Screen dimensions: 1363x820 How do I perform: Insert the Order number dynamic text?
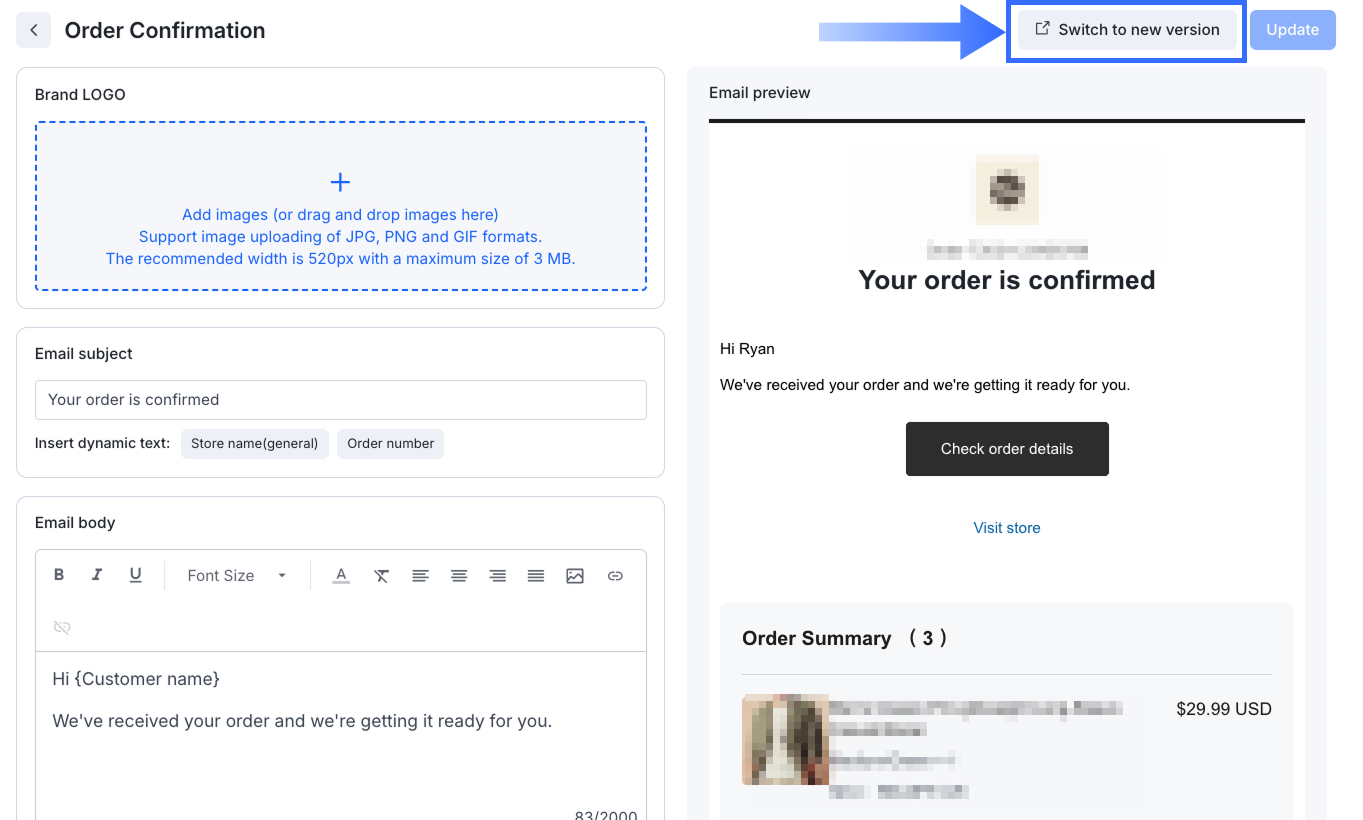coord(390,444)
